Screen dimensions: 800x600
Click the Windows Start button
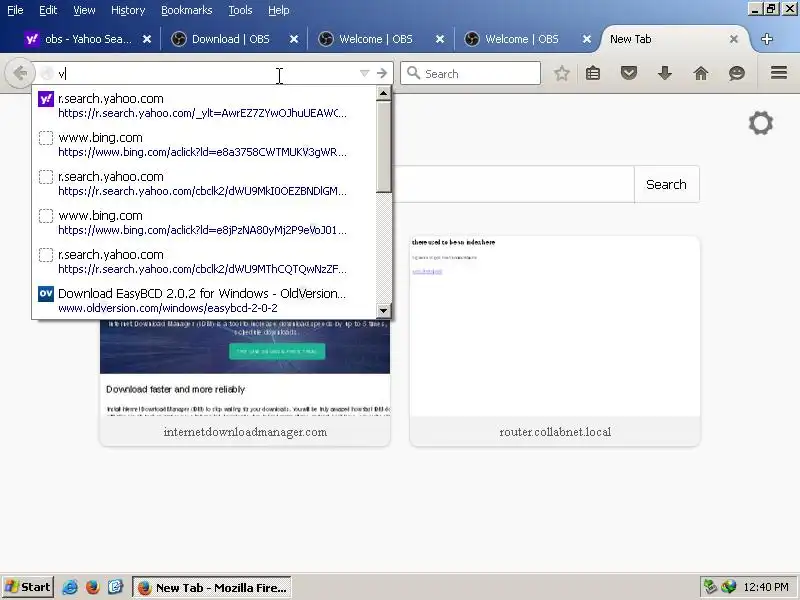click(28, 587)
